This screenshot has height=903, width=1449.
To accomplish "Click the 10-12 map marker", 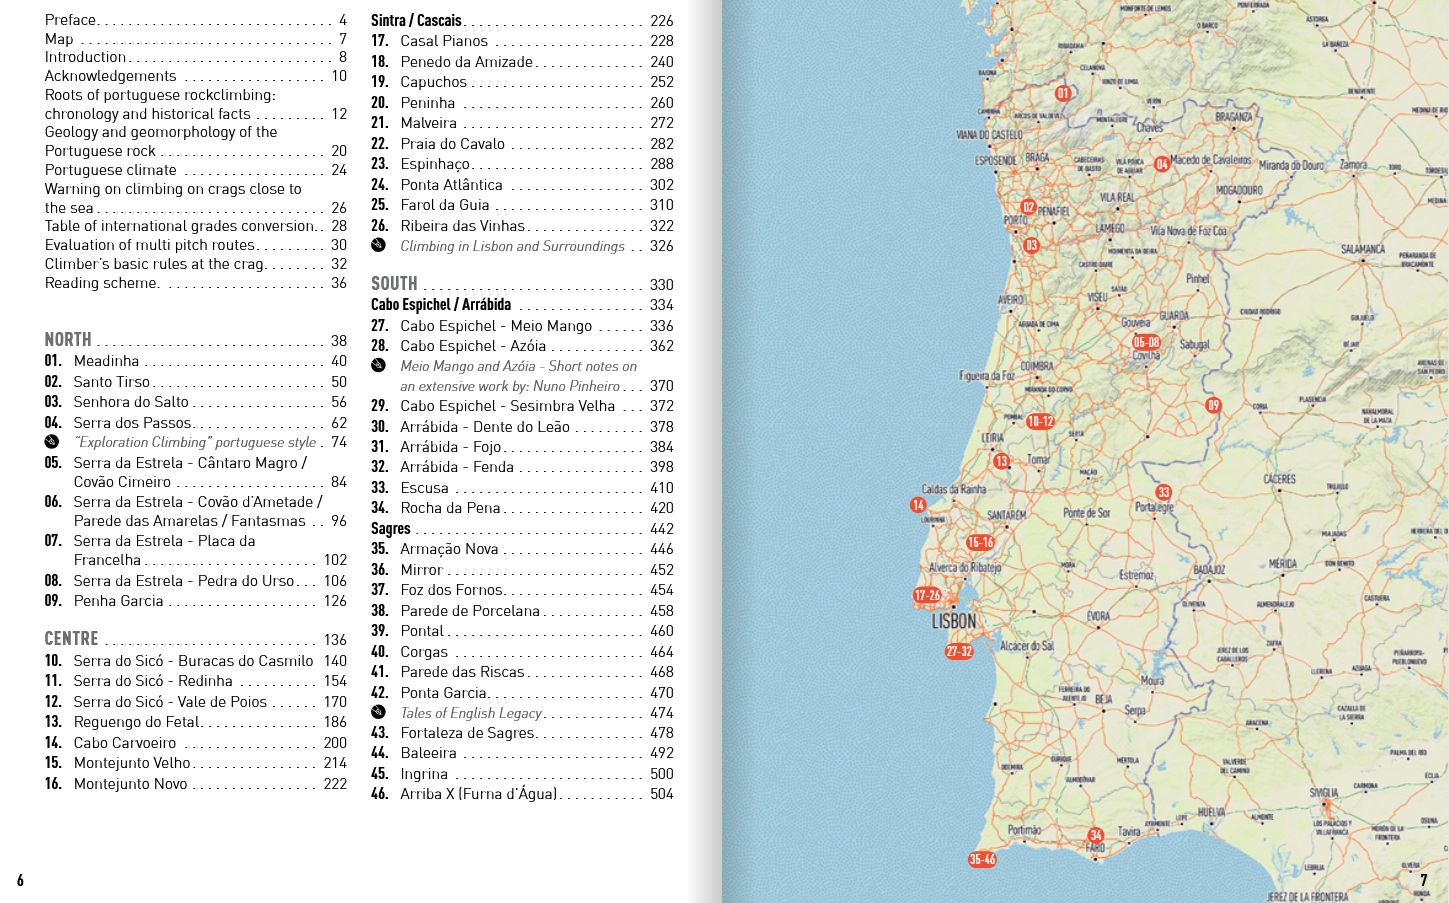I will 1040,421.
